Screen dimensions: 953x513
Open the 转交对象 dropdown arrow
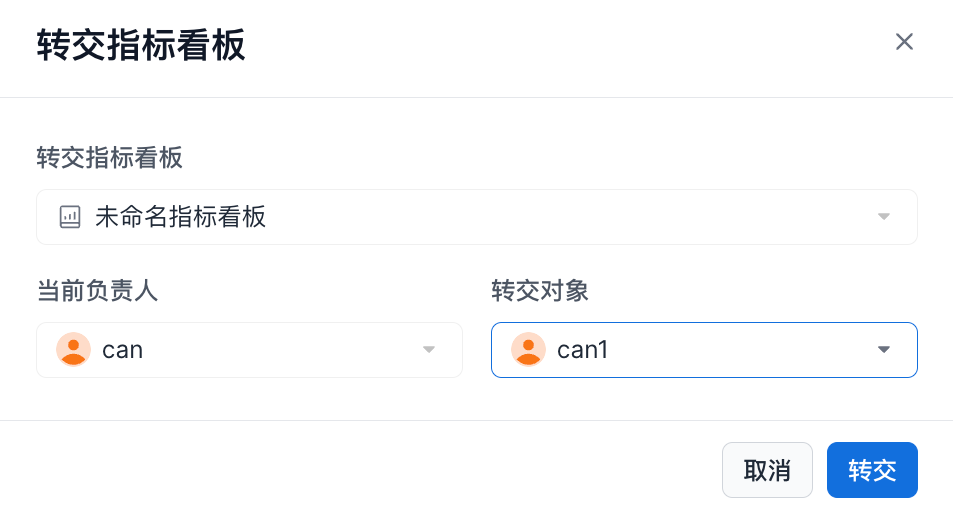point(883,349)
